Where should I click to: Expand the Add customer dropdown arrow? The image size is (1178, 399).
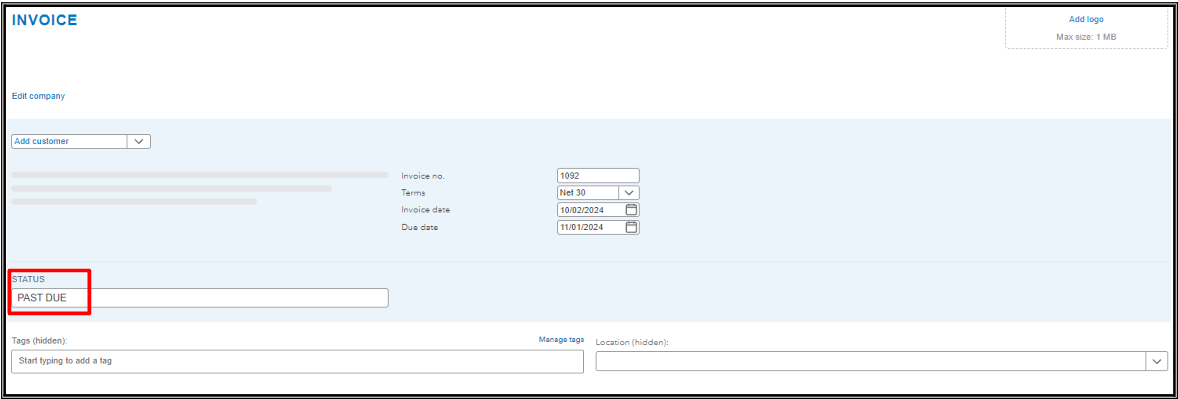(139, 141)
